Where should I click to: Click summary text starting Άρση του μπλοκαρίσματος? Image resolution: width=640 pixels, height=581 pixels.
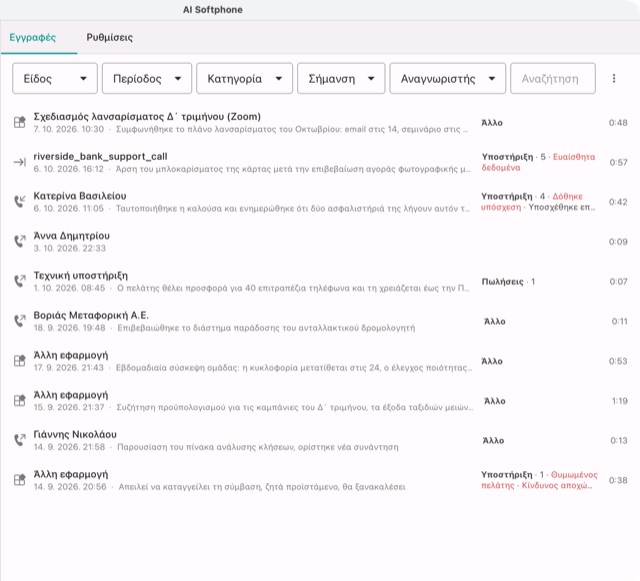(x=293, y=169)
